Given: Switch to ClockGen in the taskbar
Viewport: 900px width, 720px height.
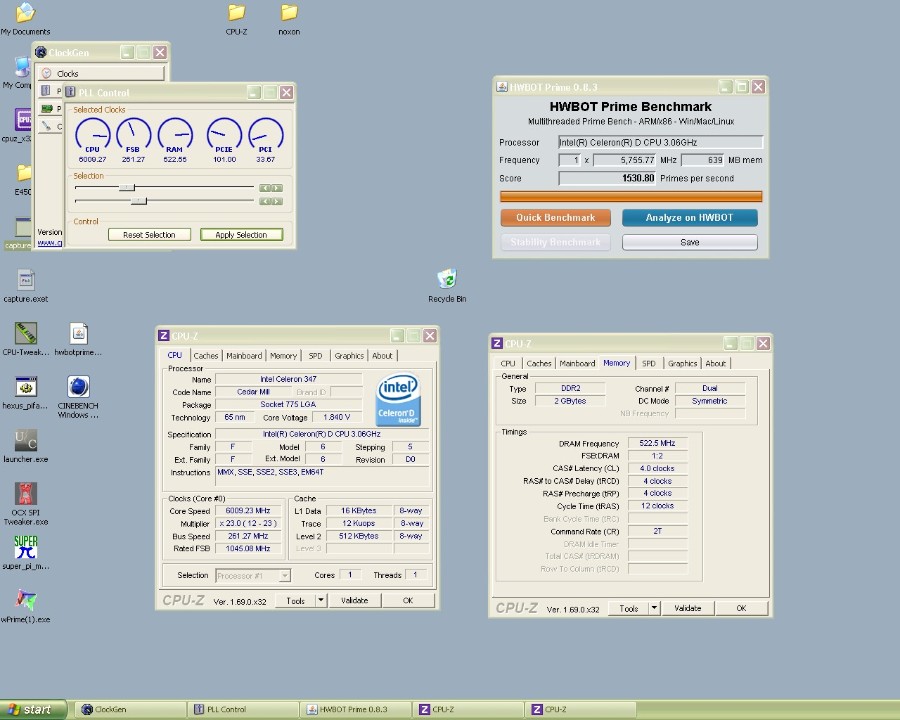Looking at the screenshot, I should (130, 710).
